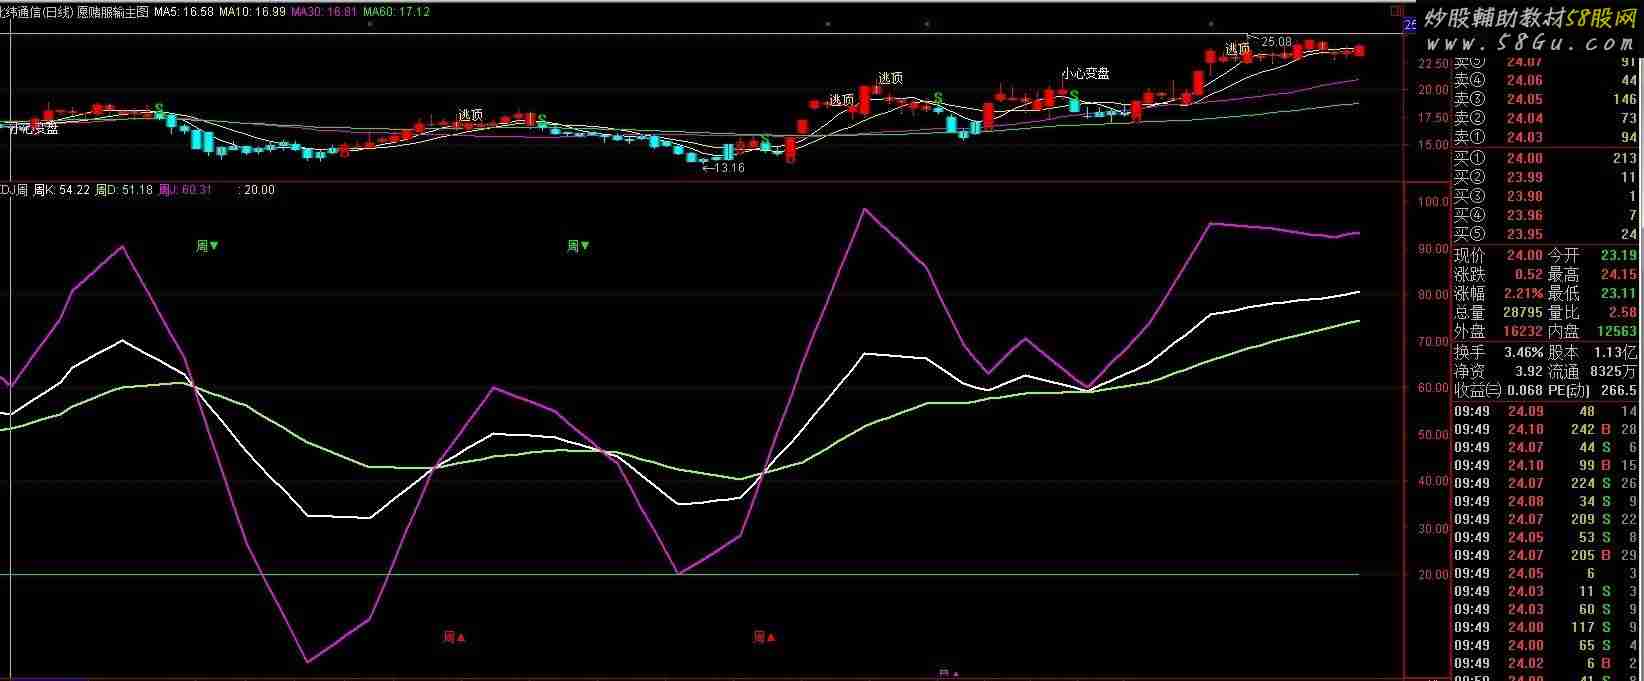Click the 100.0 KDJ axis label
Image resolution: width=1644 pixels, height=681 pixels.
[1434, 202]
